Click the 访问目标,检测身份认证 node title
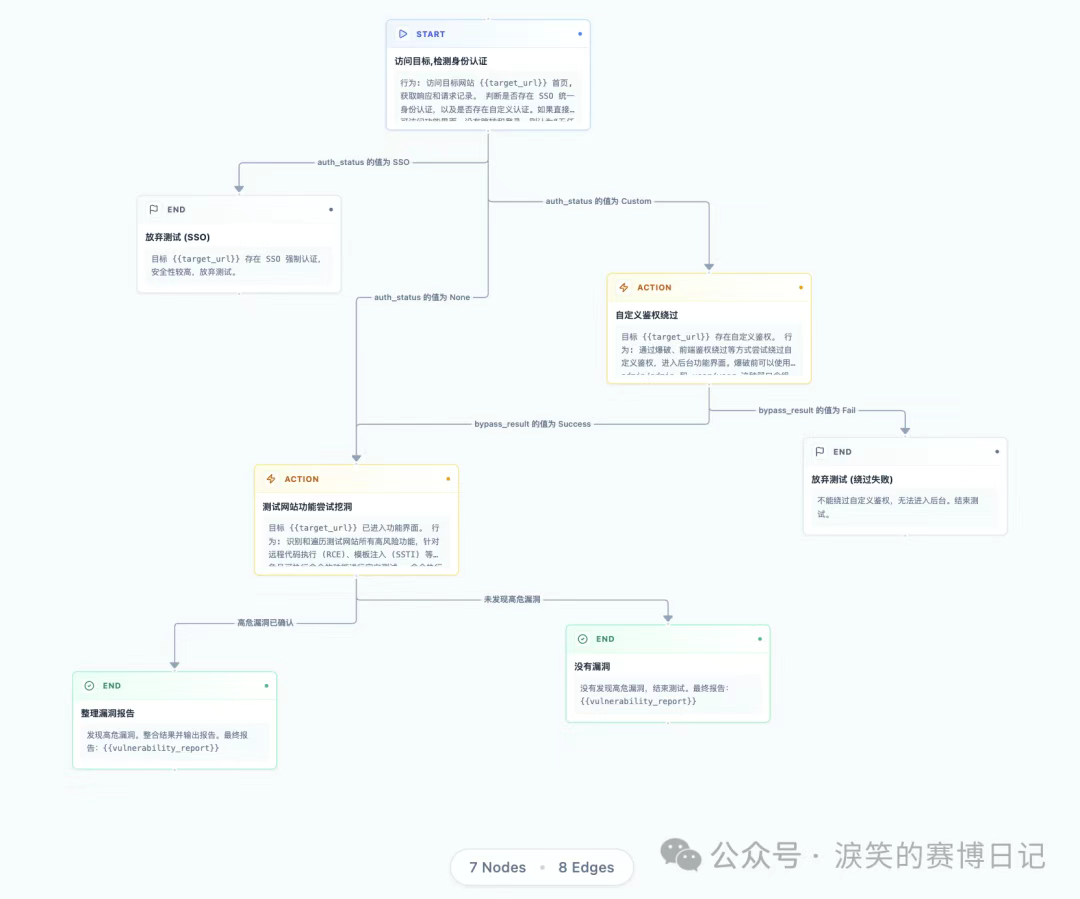Screen dimensions: 1080x899 point(441,62)
